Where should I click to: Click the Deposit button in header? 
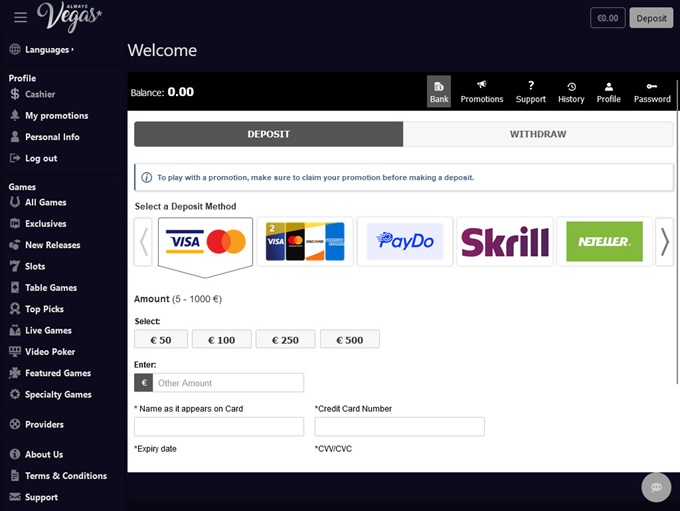point(651,18)
